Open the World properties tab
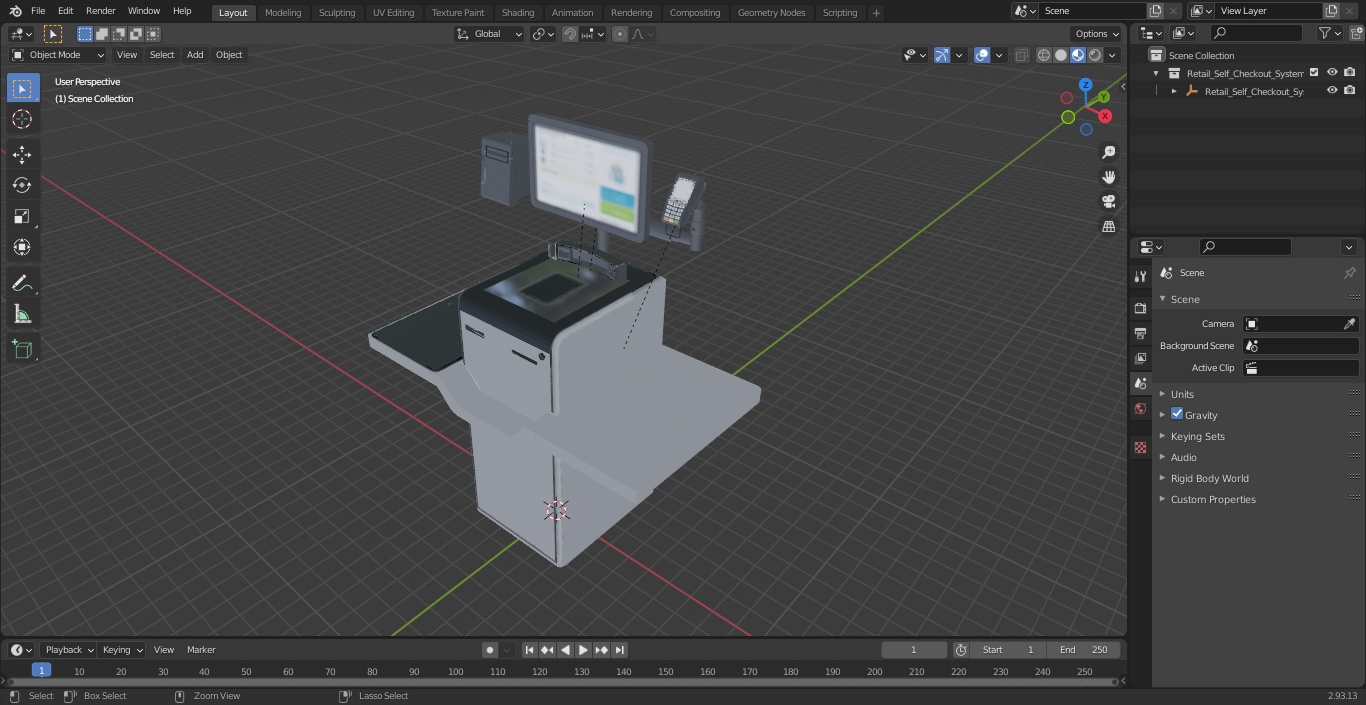The height and width of the screenshot is (705, 1366). 1140,408
